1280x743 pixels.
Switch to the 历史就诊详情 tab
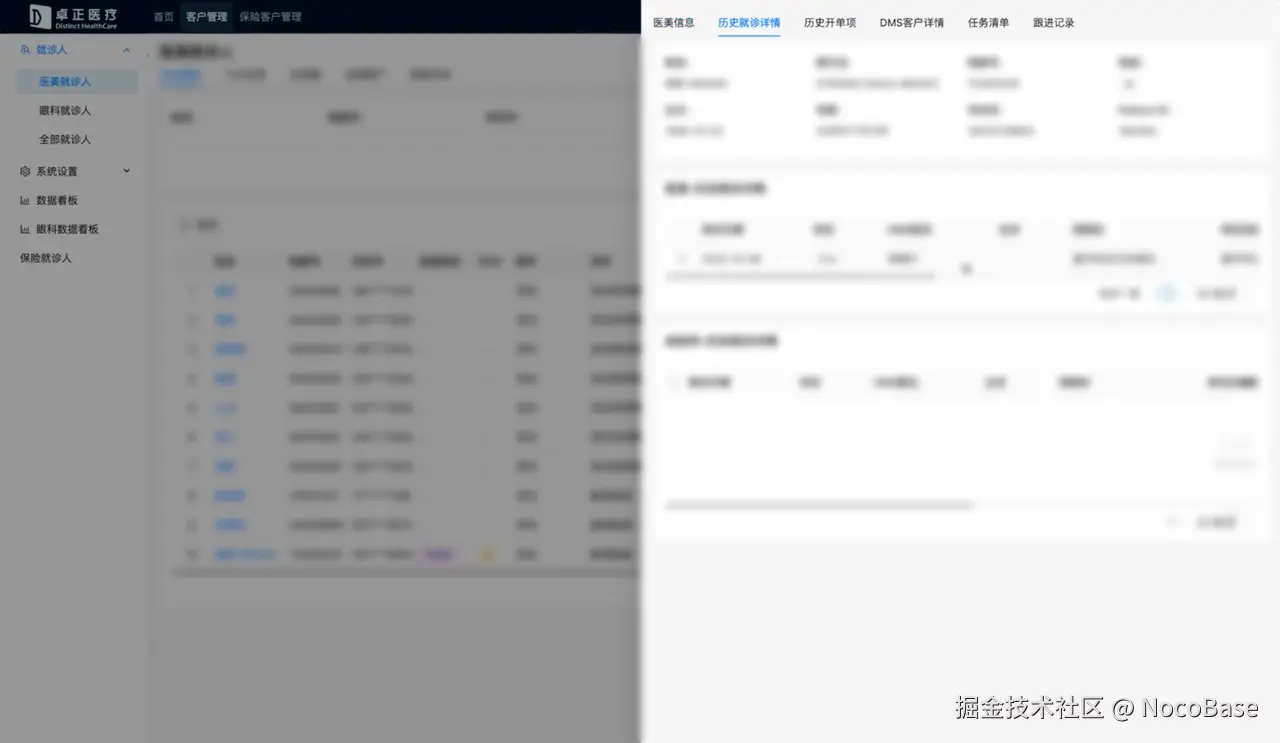(749, 22)
